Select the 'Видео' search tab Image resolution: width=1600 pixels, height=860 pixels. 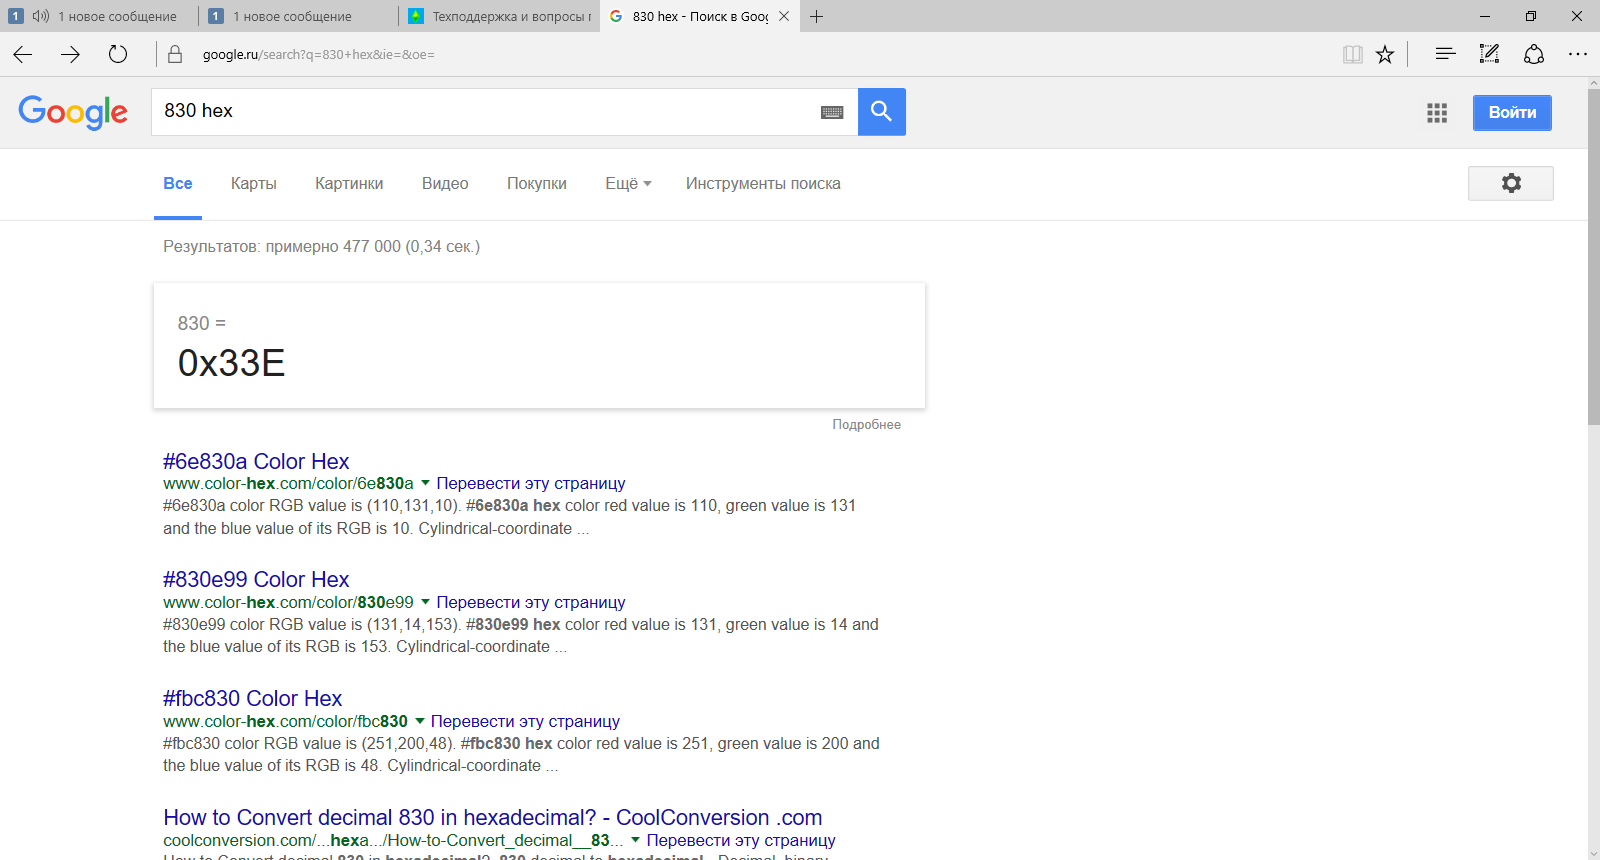(x=445, y=184)
